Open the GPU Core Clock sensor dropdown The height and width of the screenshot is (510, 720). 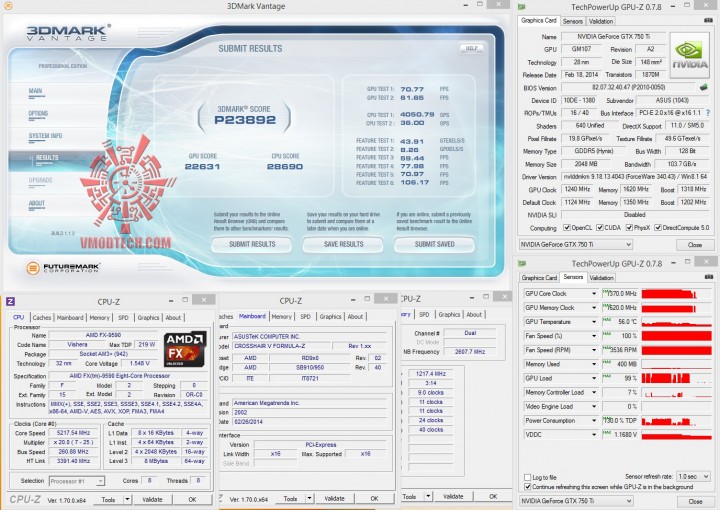tap(594, 293)
